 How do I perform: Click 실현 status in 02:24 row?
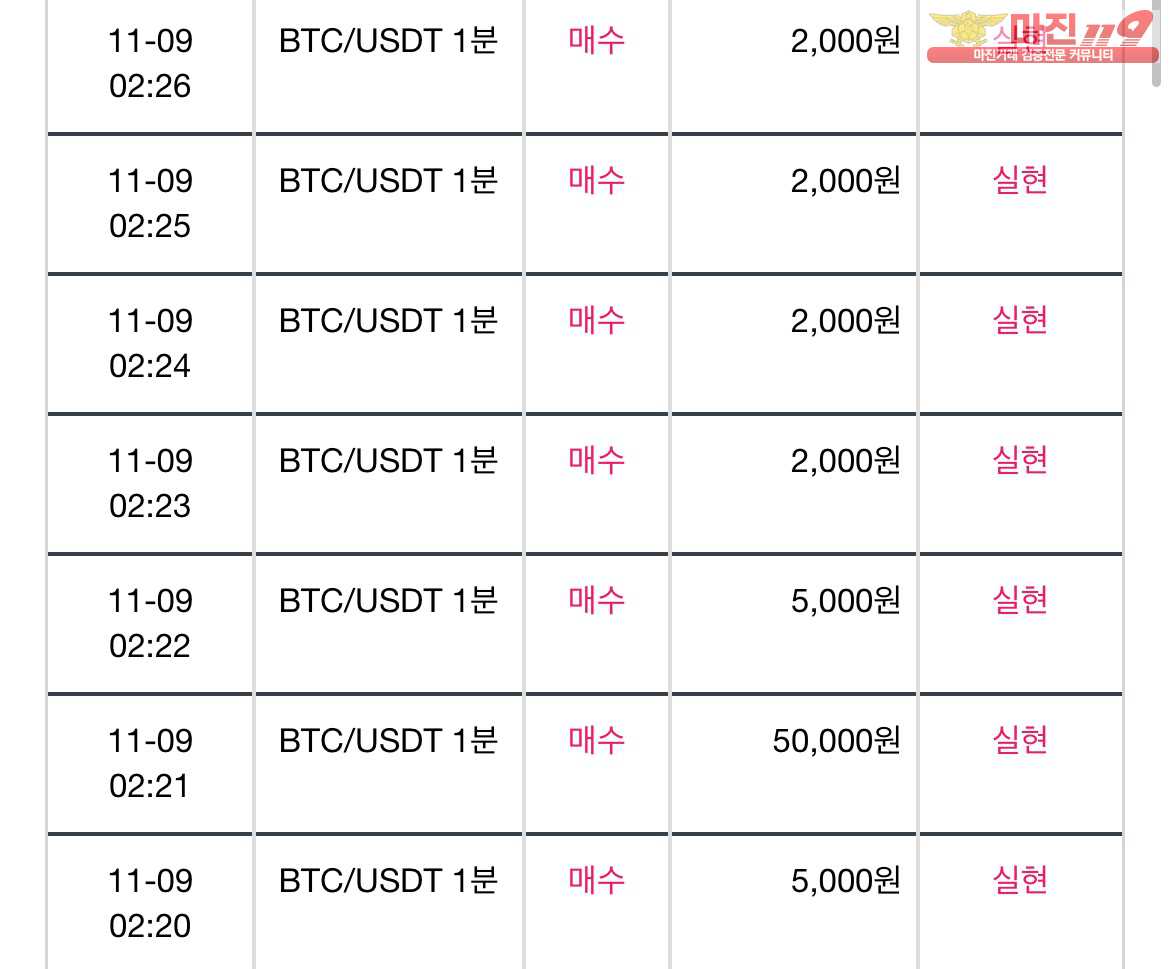[1020, 320]
